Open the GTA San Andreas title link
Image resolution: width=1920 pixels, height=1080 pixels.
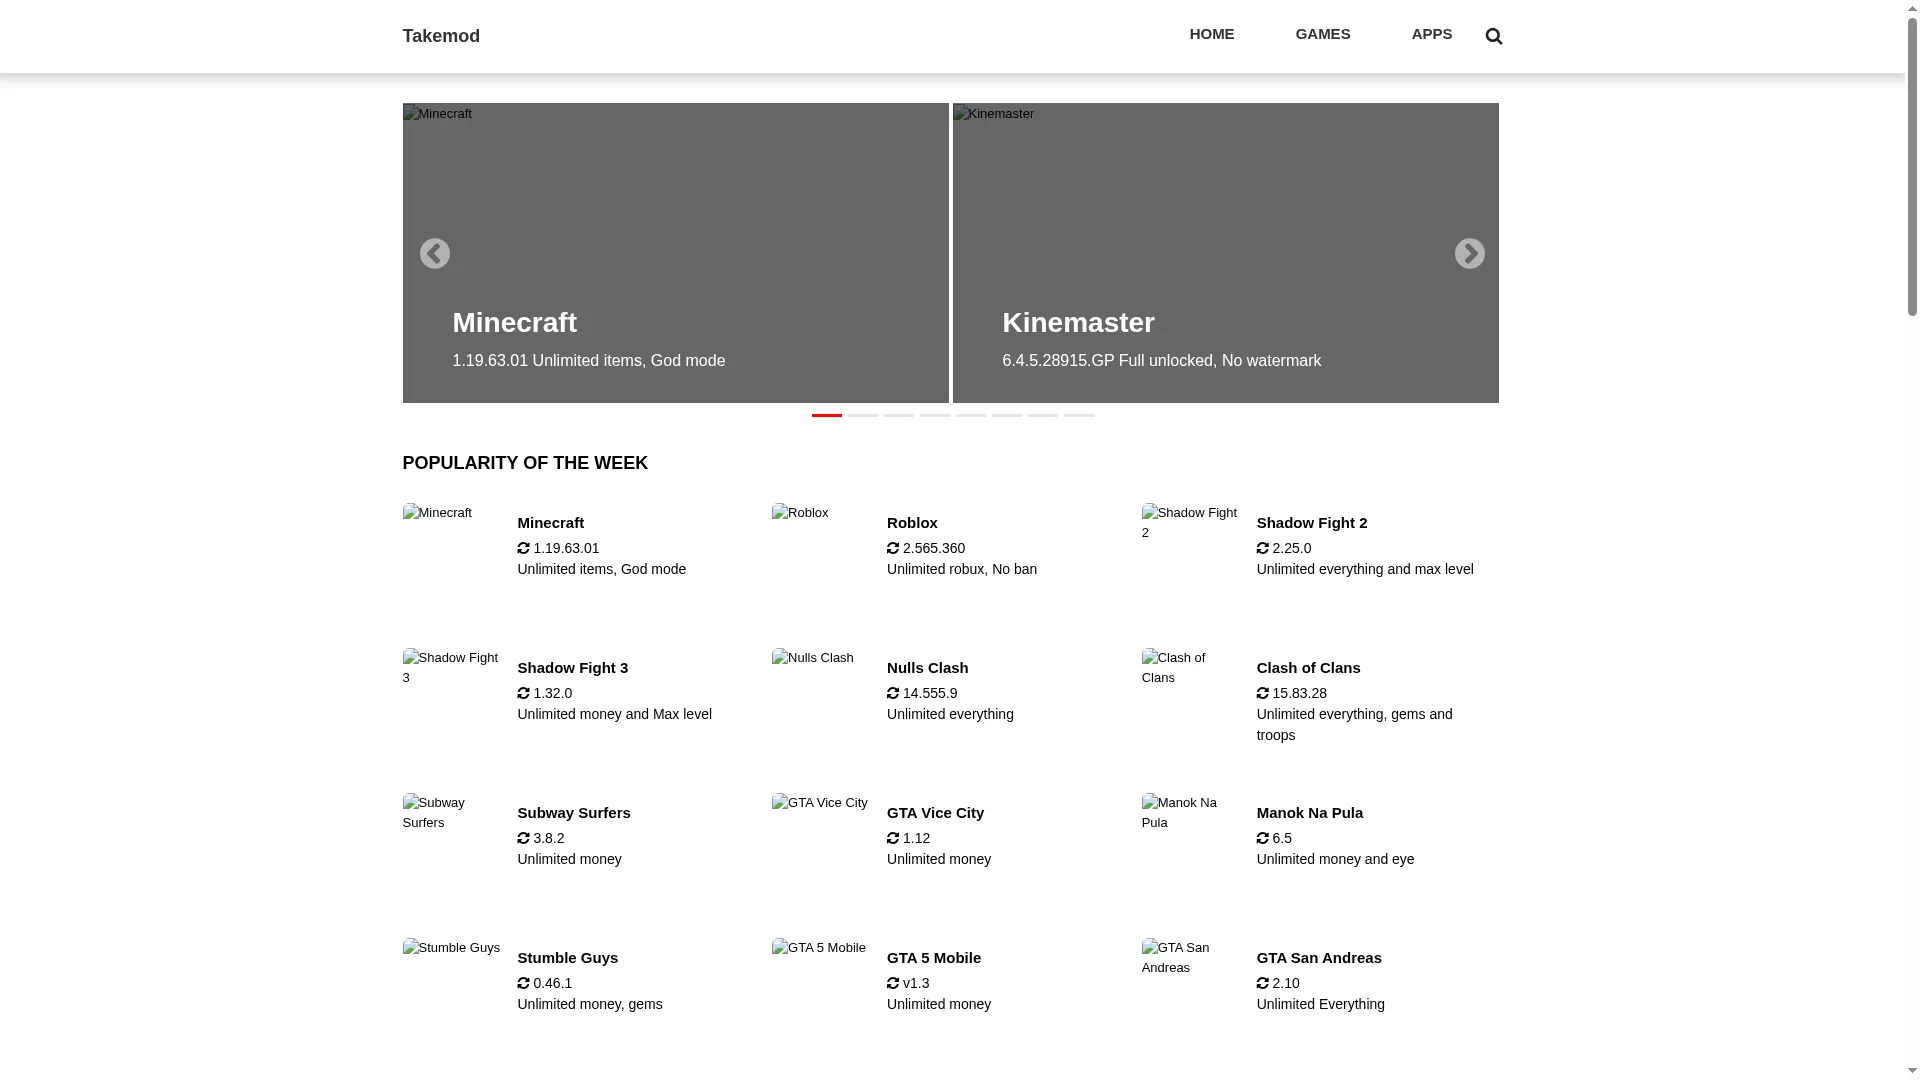click(x=1319, y=958)
